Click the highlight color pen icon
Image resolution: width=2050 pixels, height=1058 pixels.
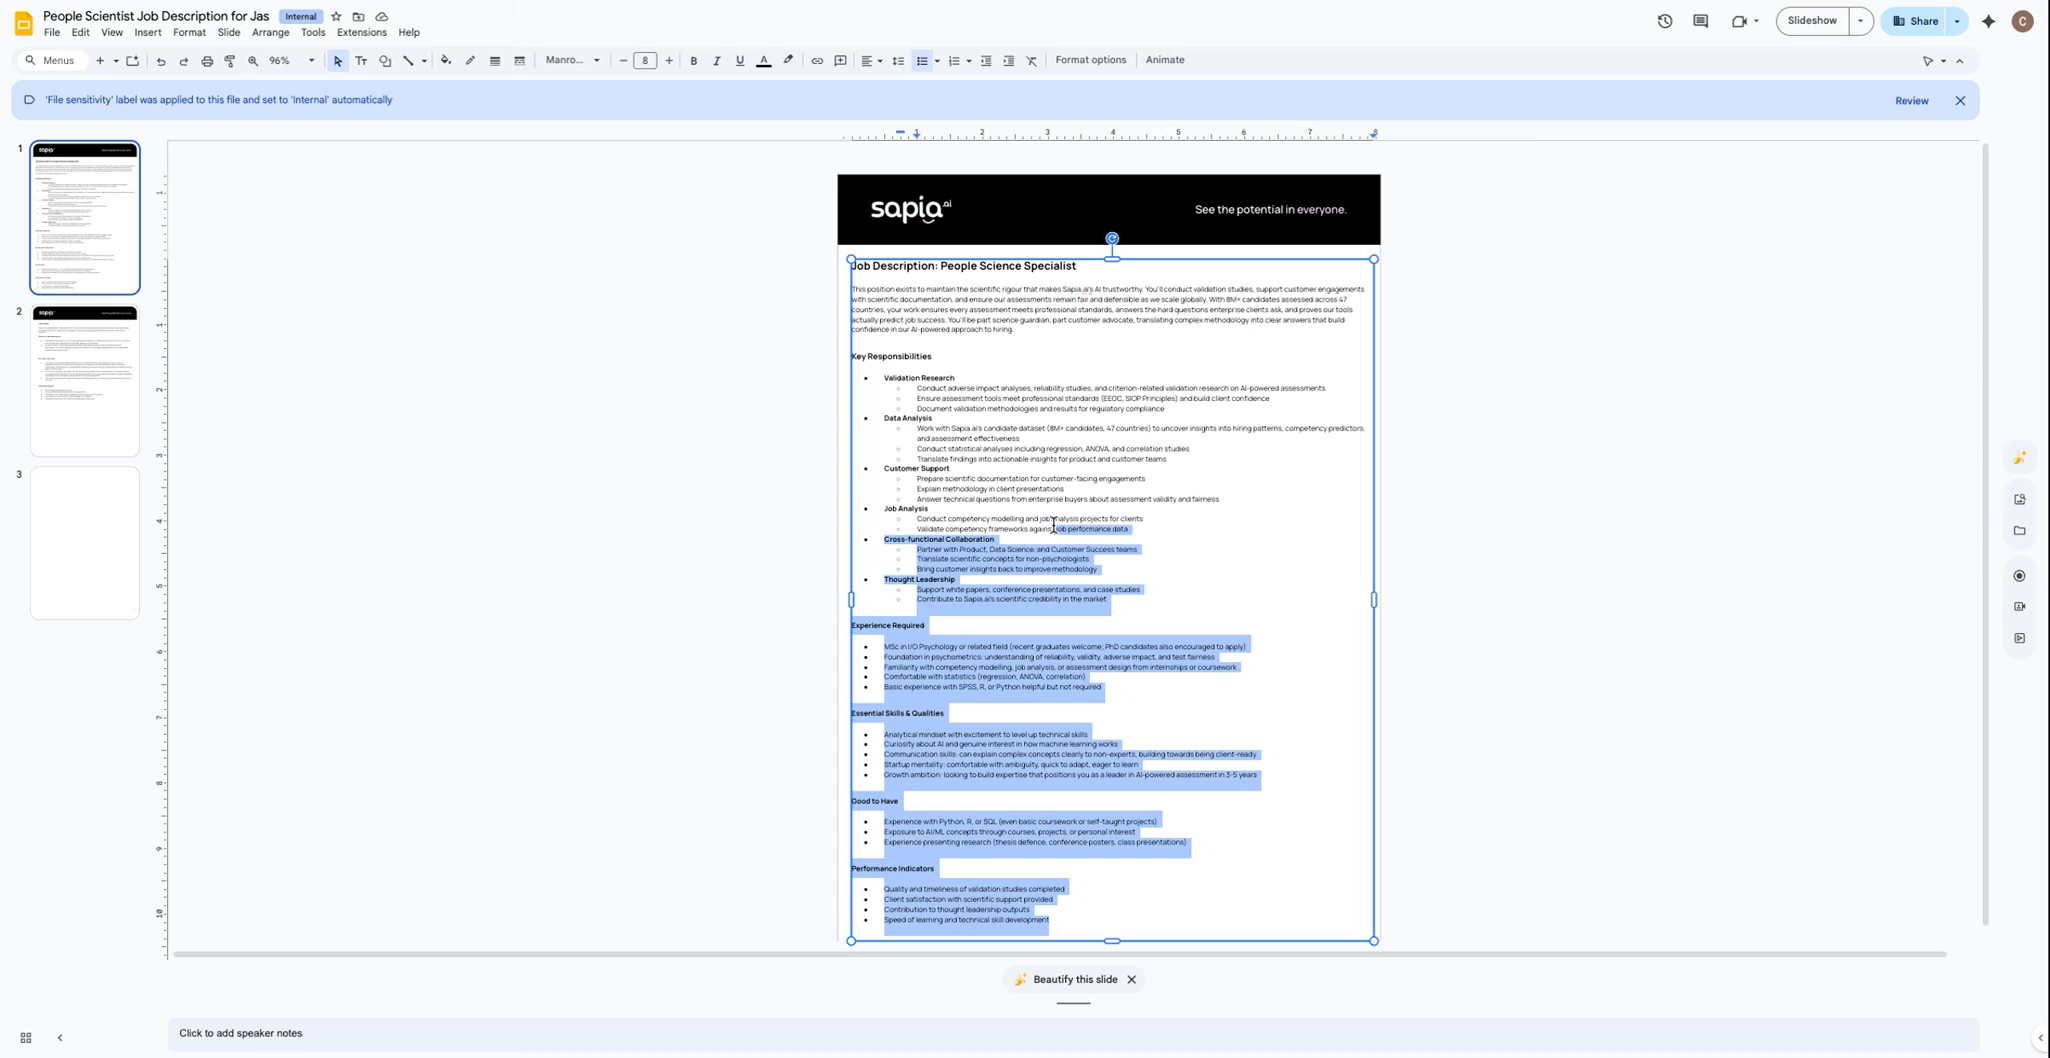click(788, 61)
